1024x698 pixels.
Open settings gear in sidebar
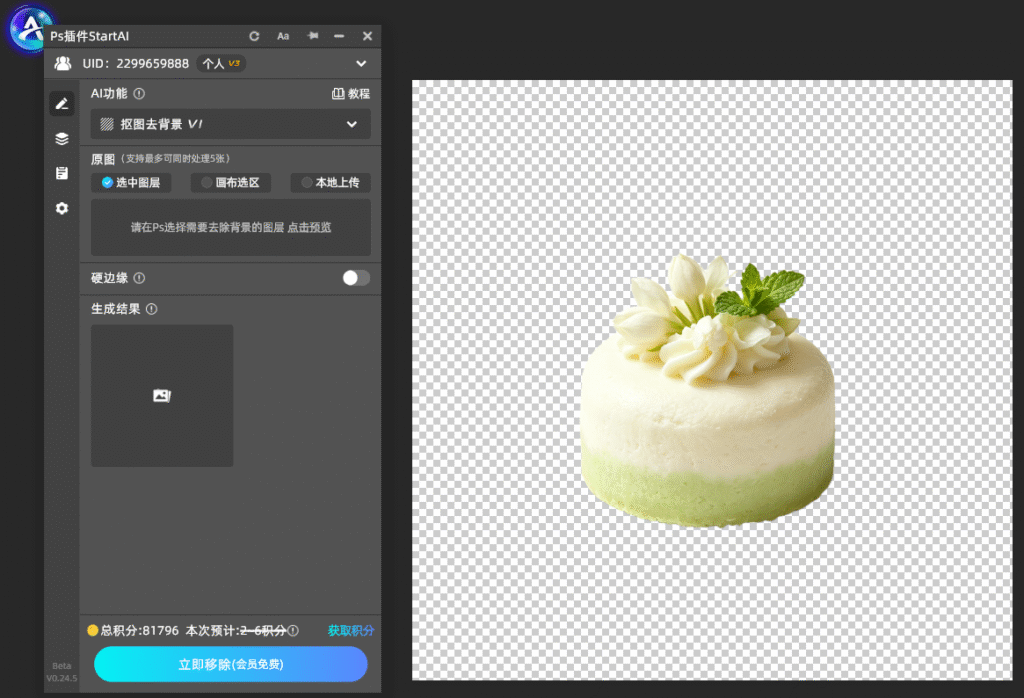pyautogui.click(x=62, y=208)
